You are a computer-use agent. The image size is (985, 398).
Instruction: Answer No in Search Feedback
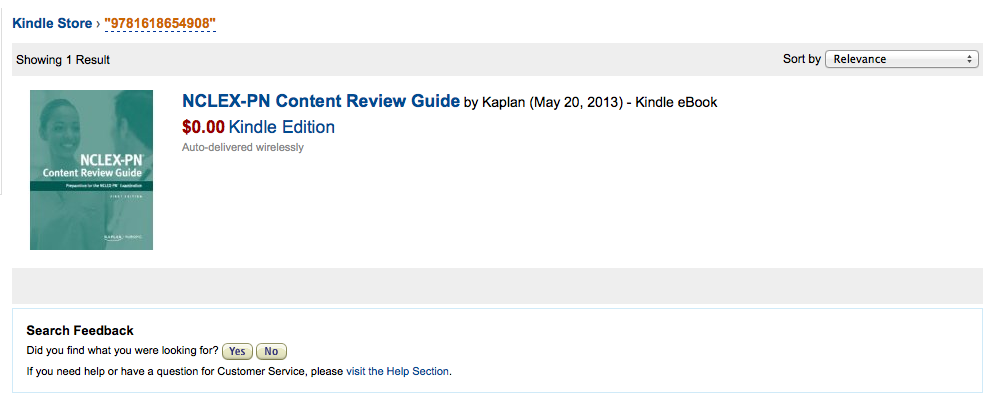[271, 352]
